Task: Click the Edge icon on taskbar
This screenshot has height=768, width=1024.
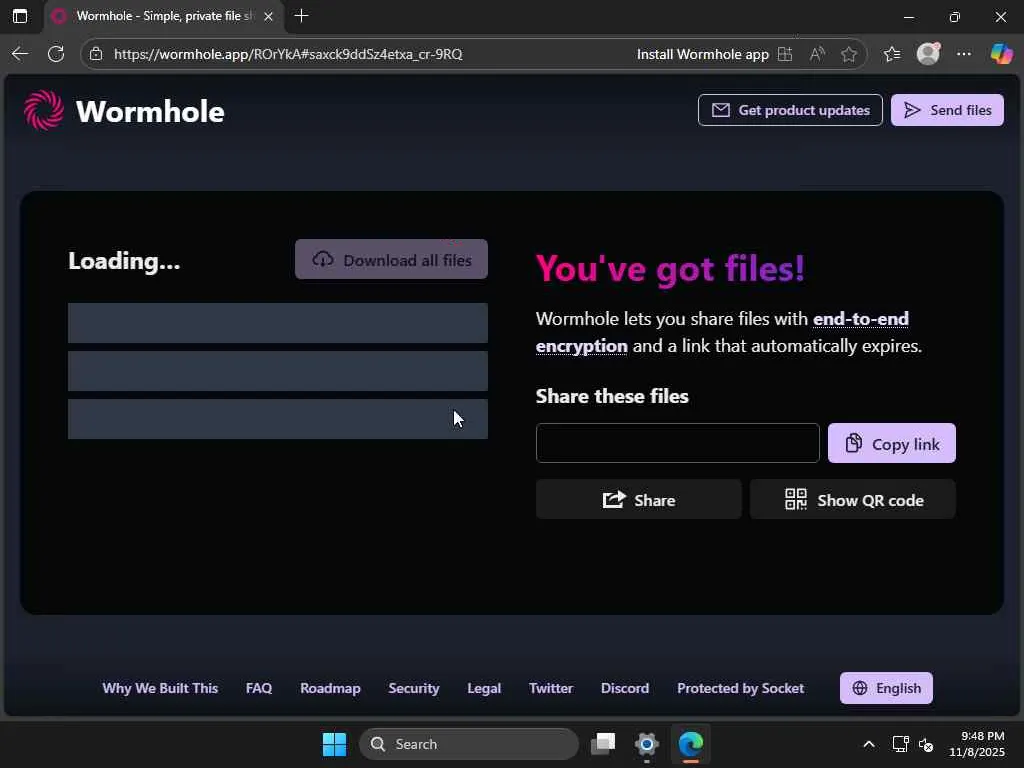Action: (690, 744)
